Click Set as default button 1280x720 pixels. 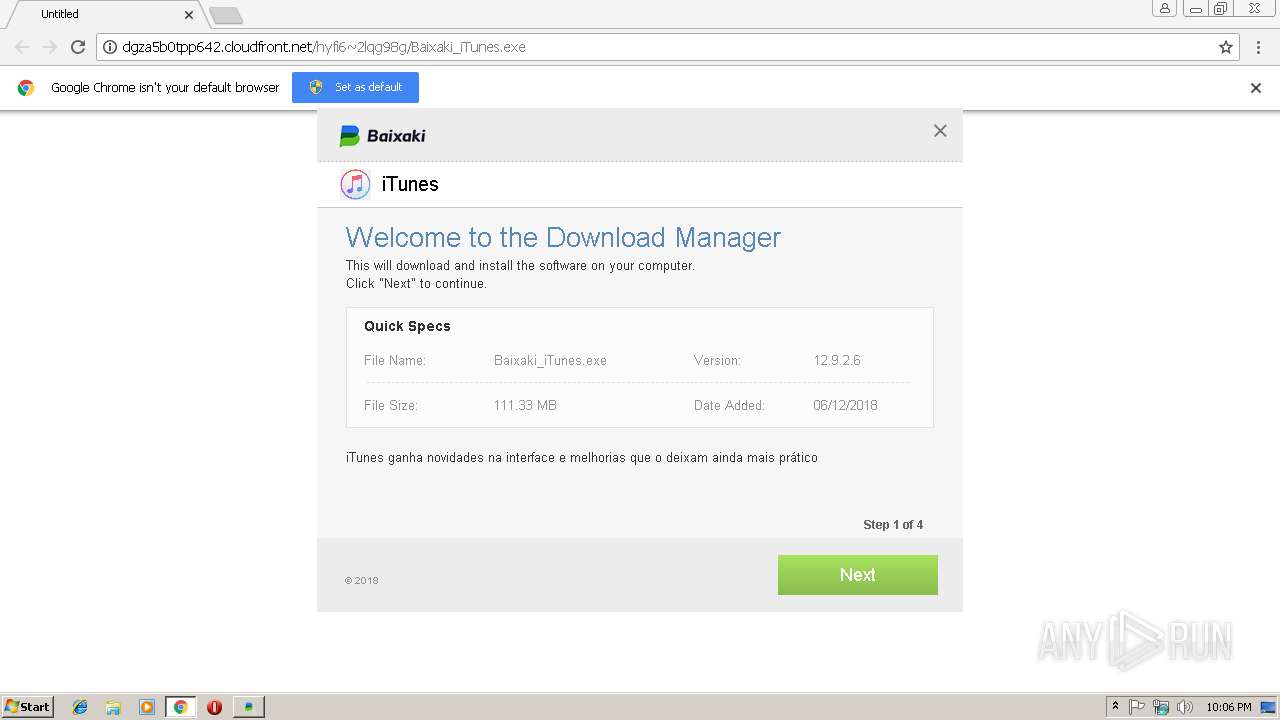pyautogui.click(x=355, y=87)
